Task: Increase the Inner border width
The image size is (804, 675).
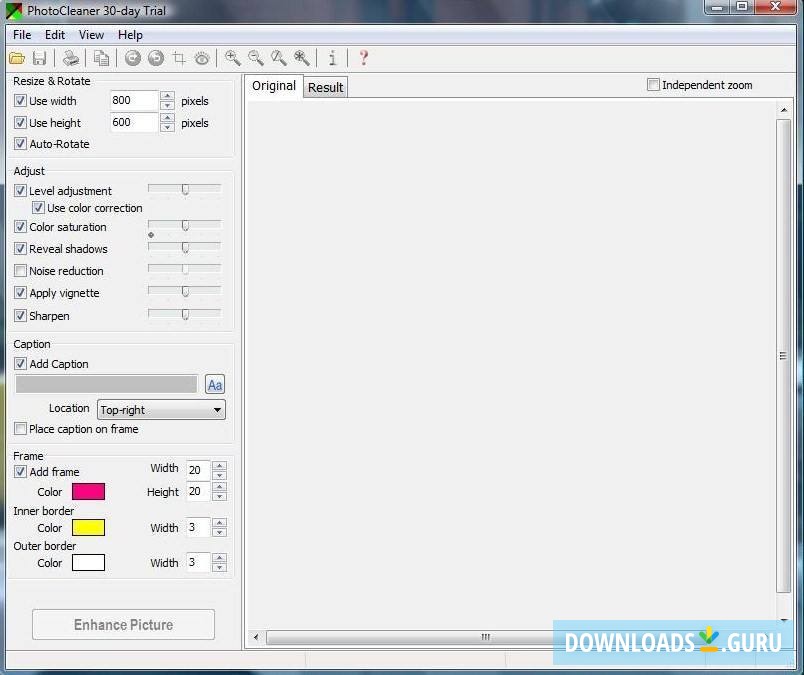Action: (219, 523)
